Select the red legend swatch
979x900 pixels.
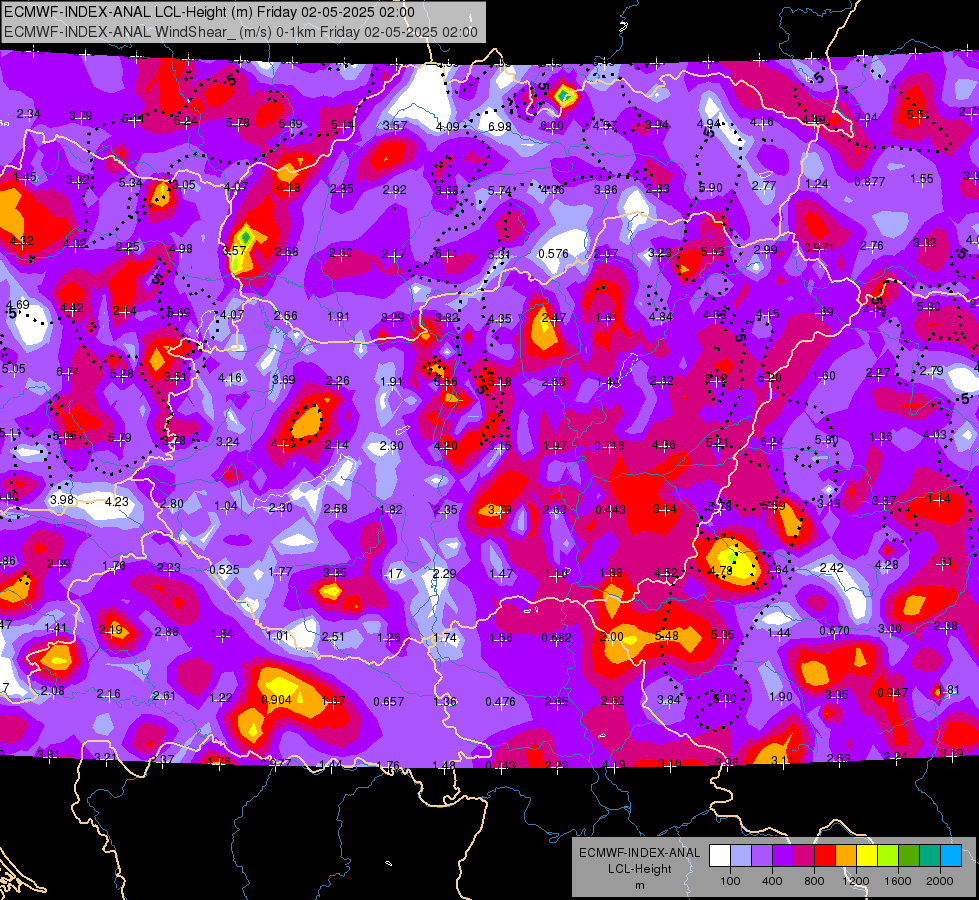[825, 856]
